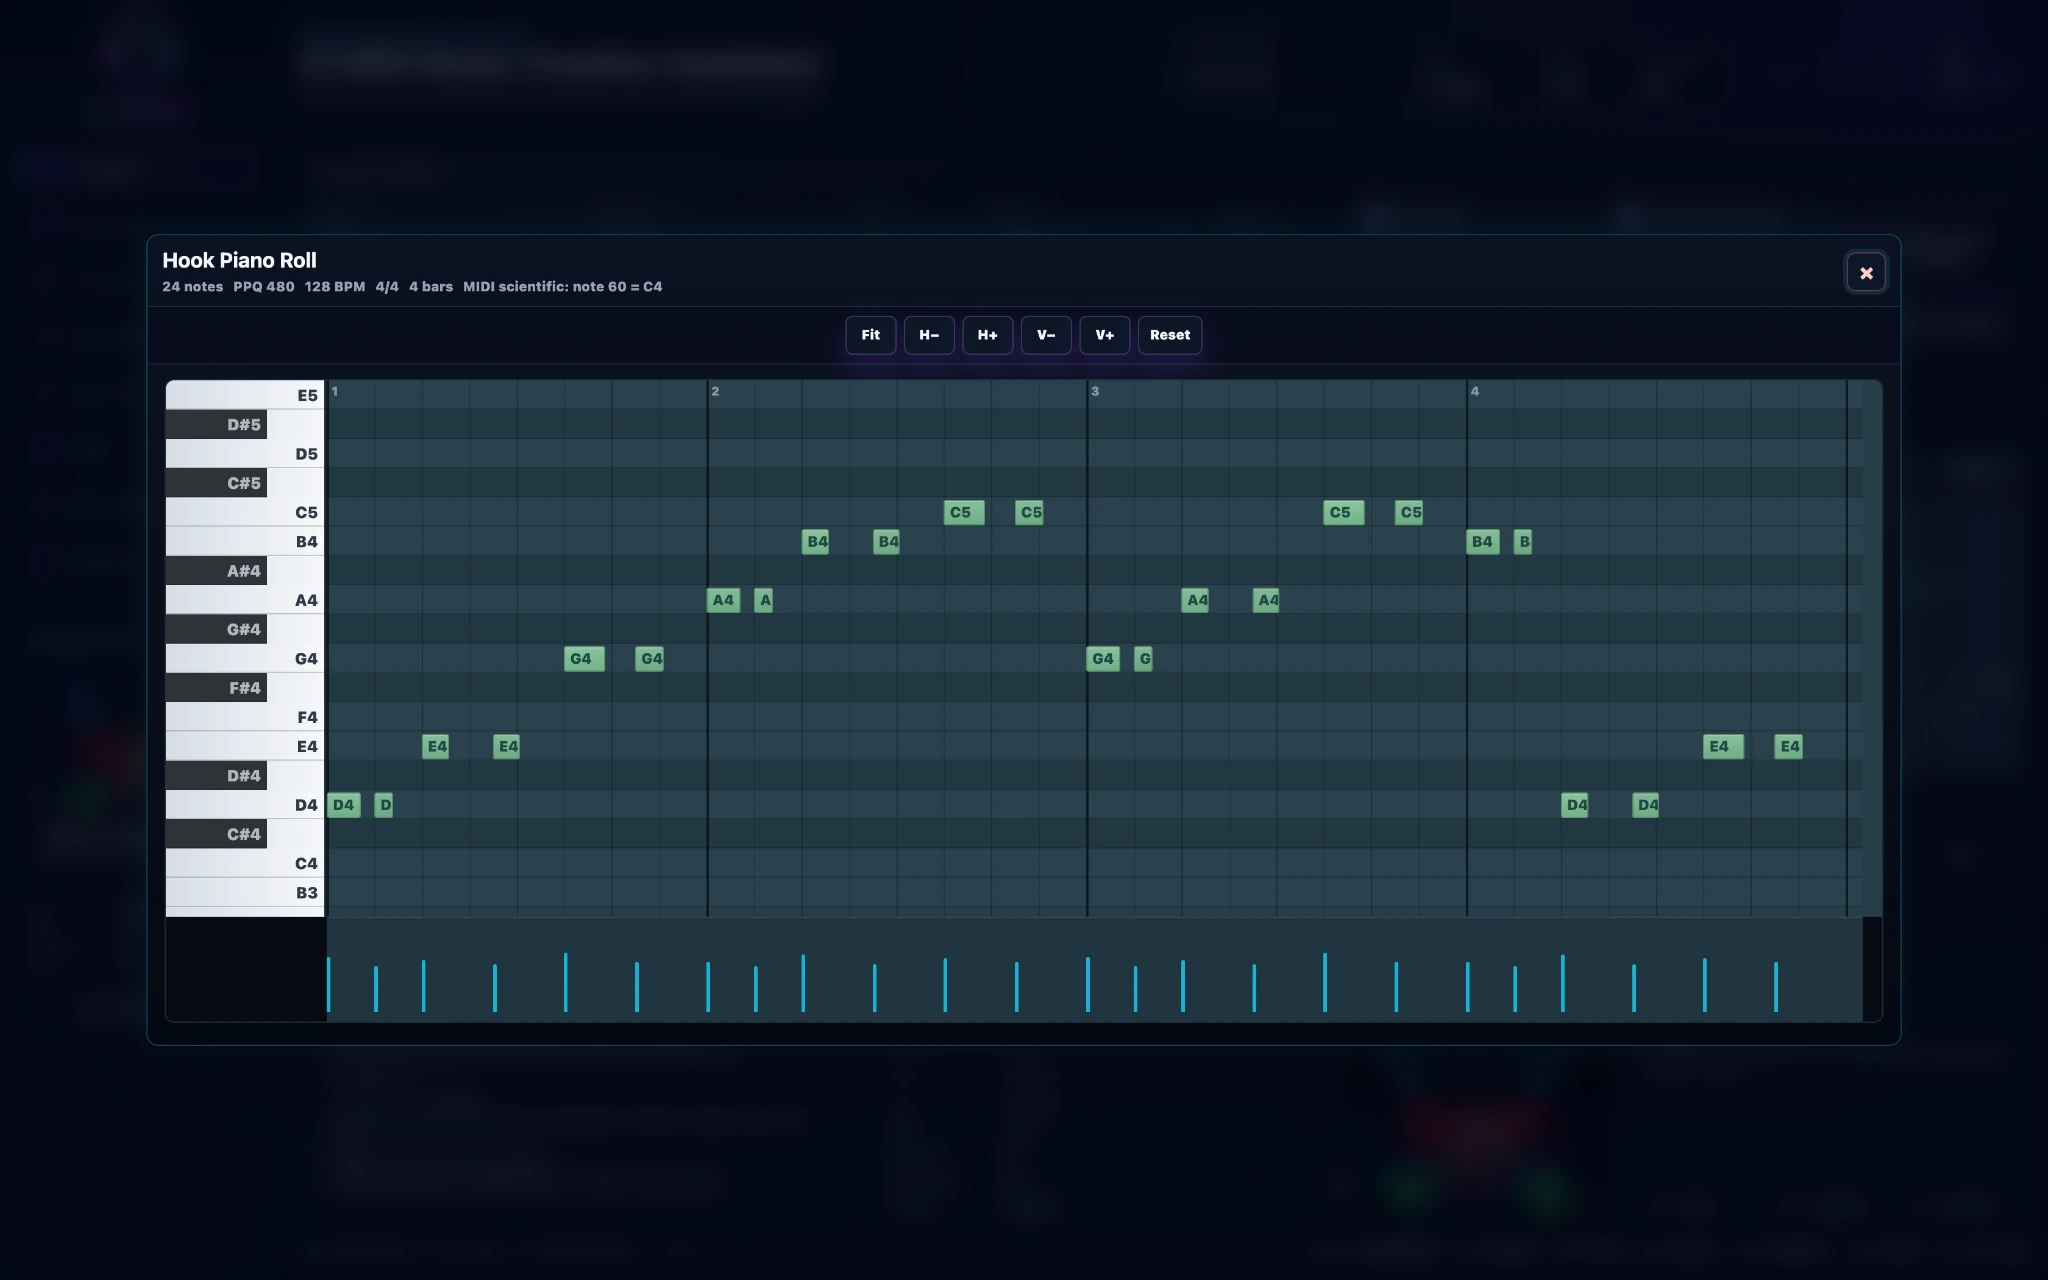Play the A4 piano key

pos(245,600)
